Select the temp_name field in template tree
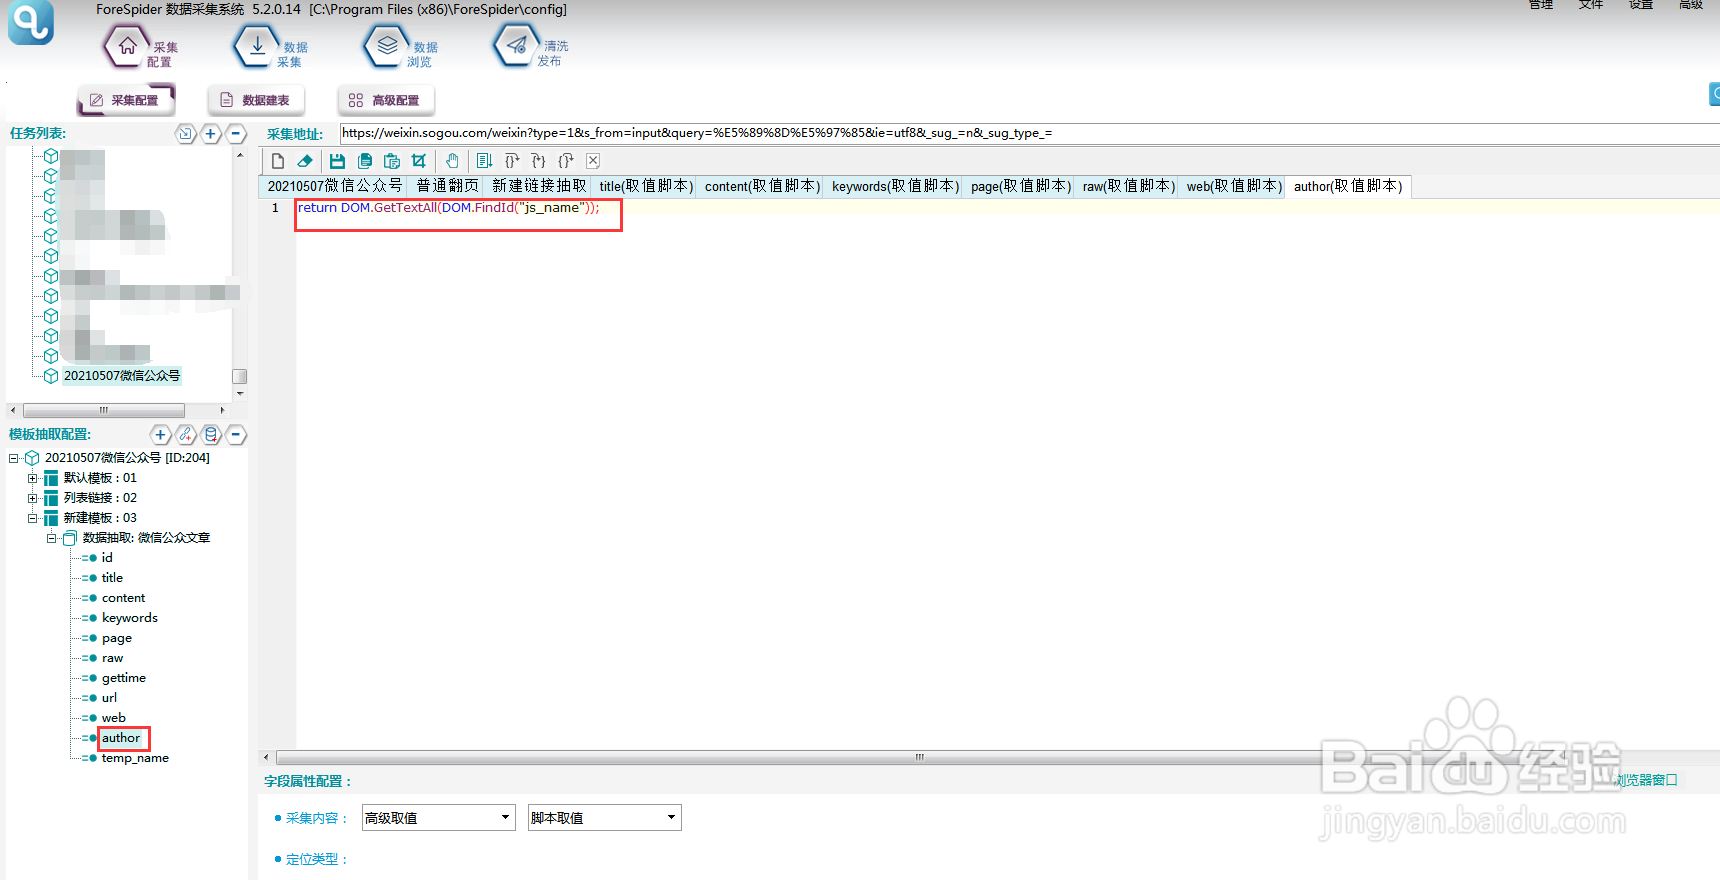Image resolution: width=1720 pixels, height=880 pixels. (x=135, y=758)
